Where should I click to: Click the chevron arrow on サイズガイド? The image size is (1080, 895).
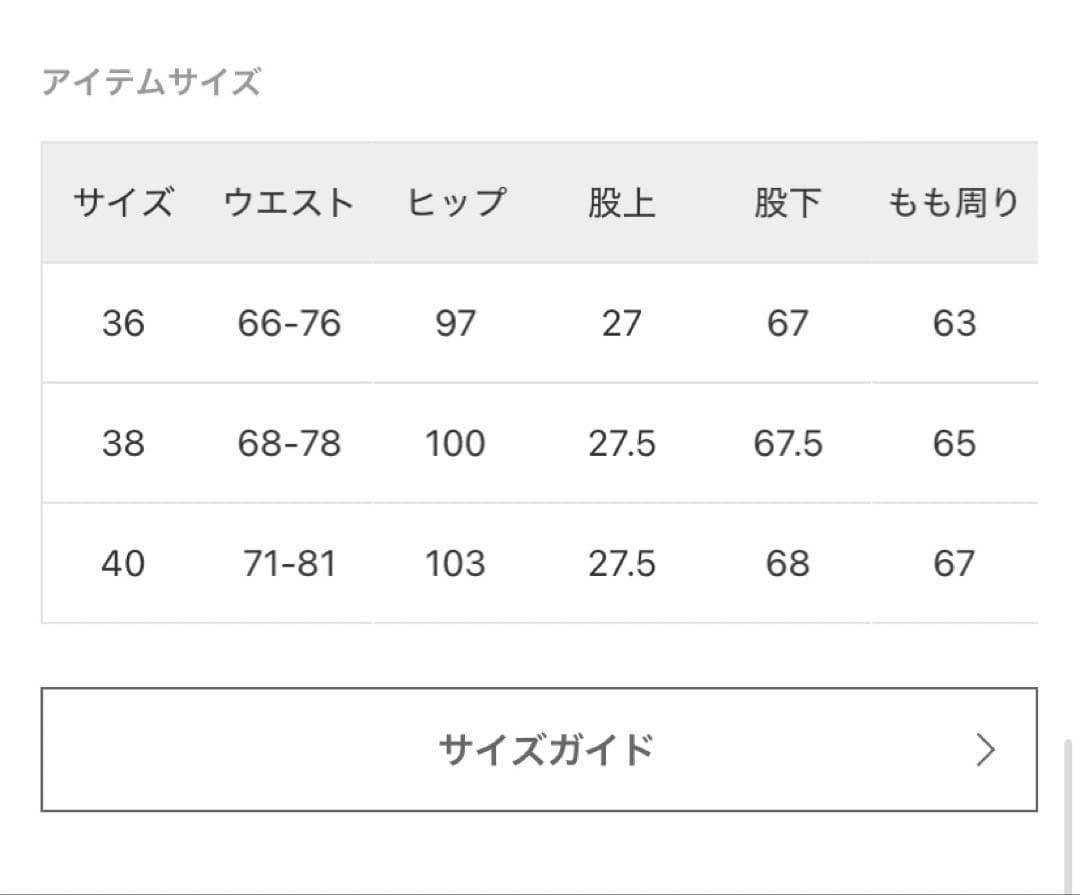pos(986,750)
